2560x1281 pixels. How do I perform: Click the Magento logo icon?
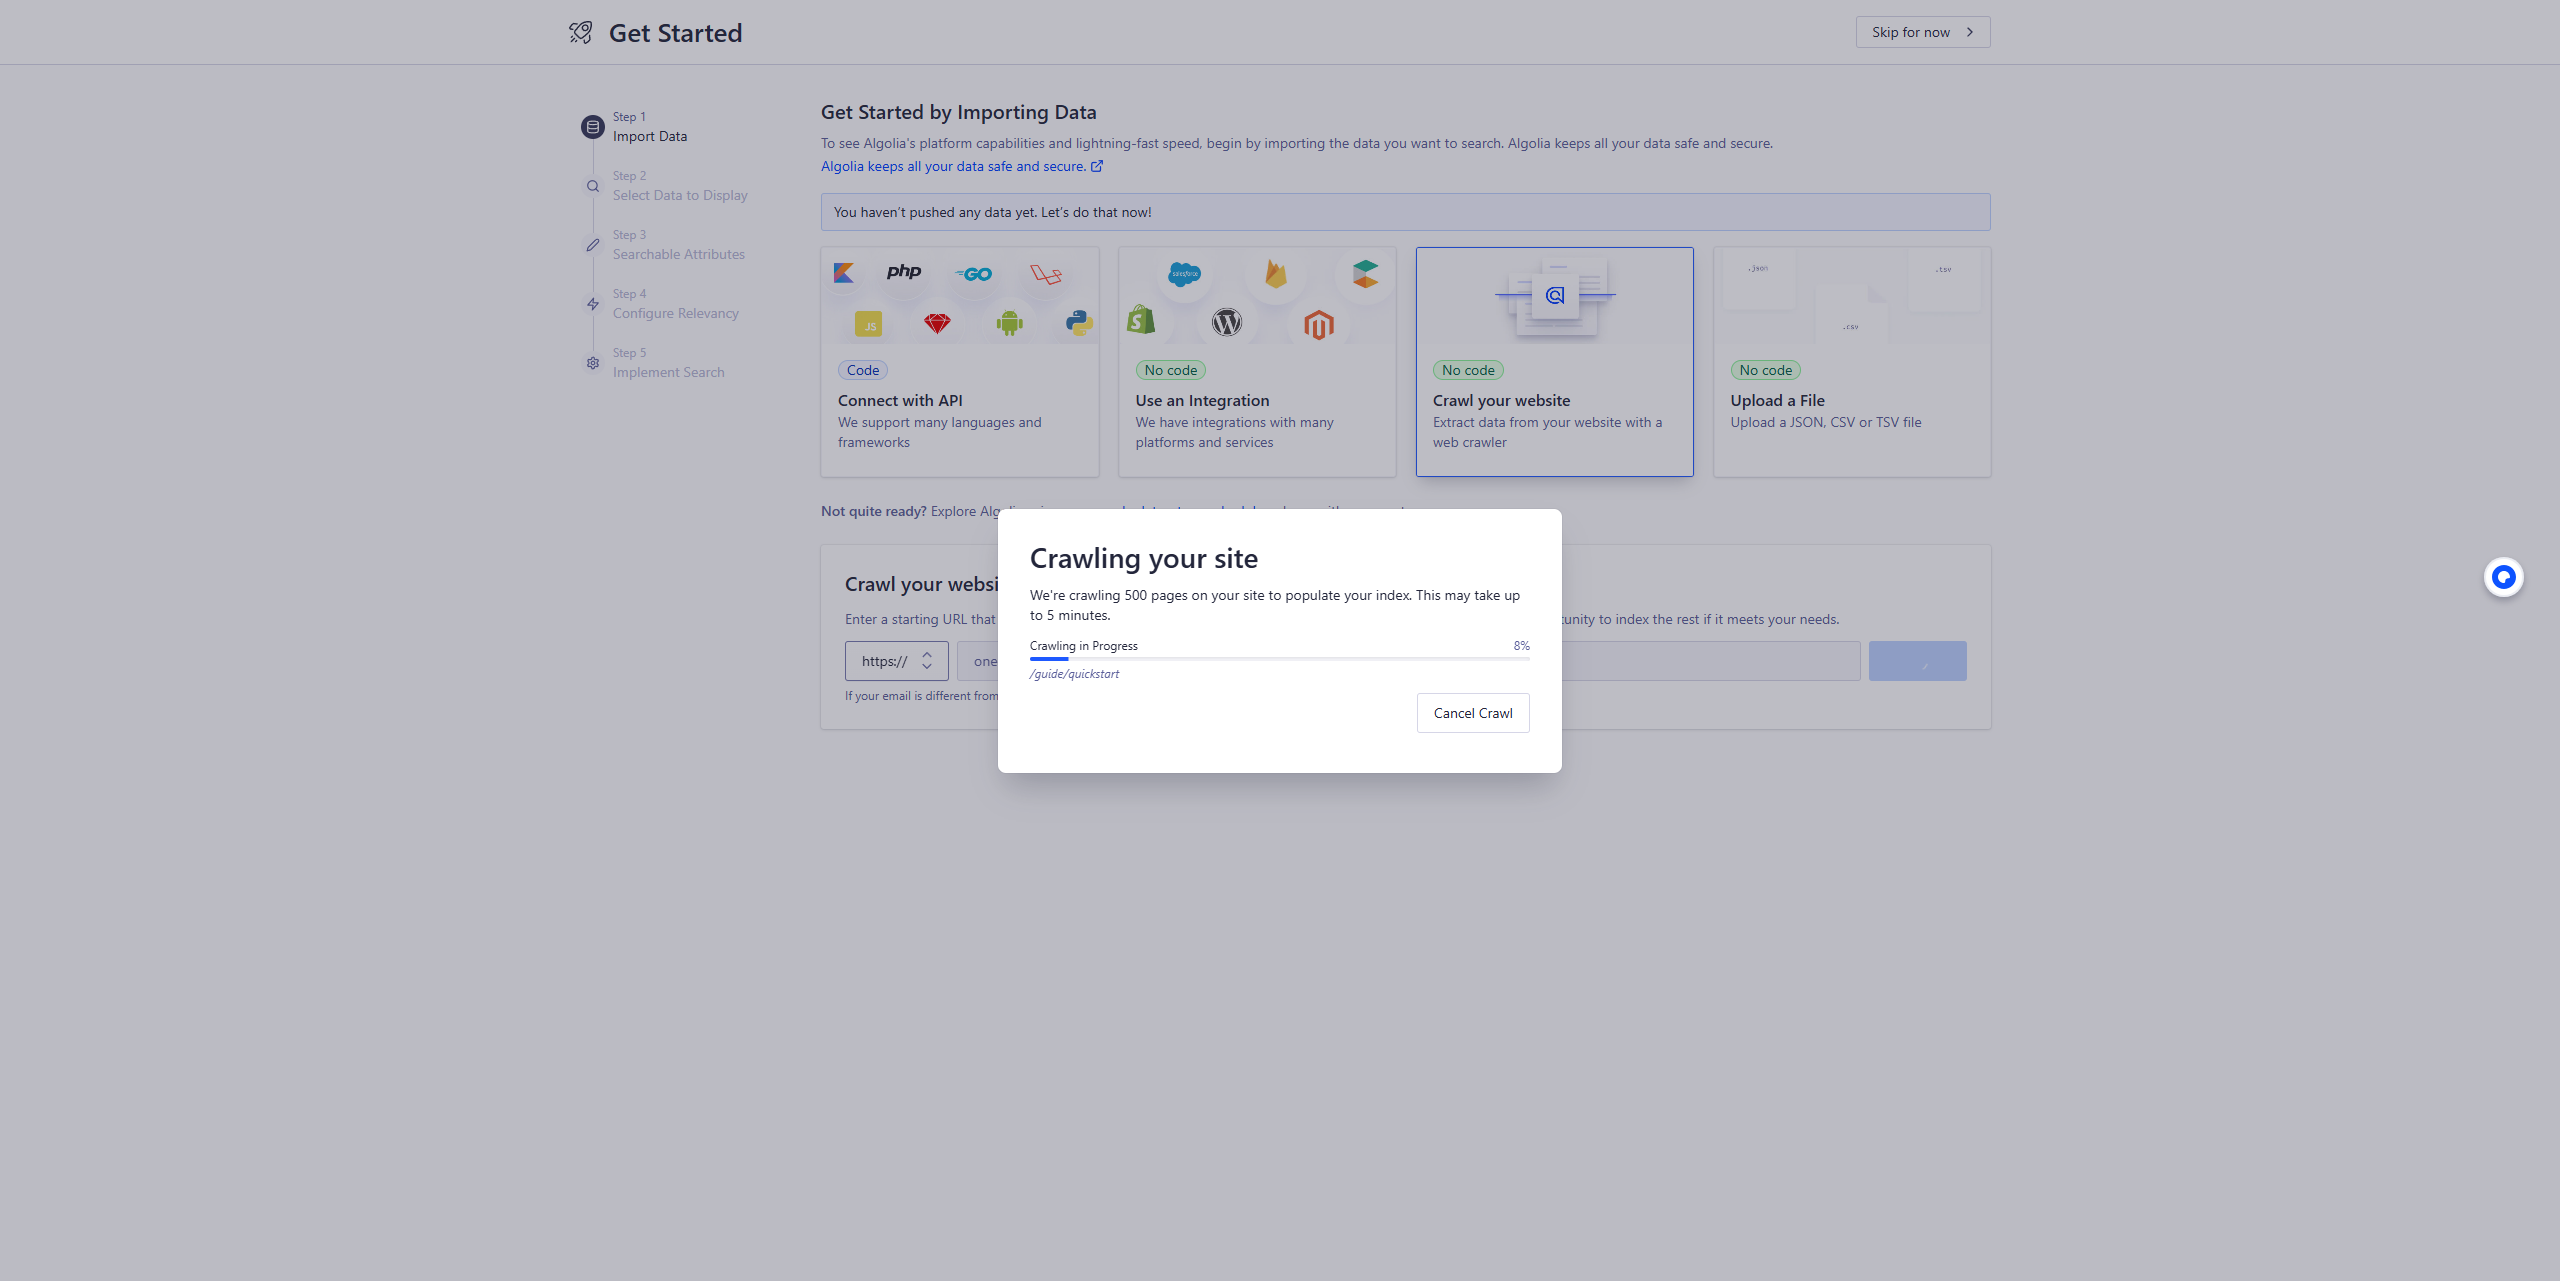click(x=1319, y=325)
